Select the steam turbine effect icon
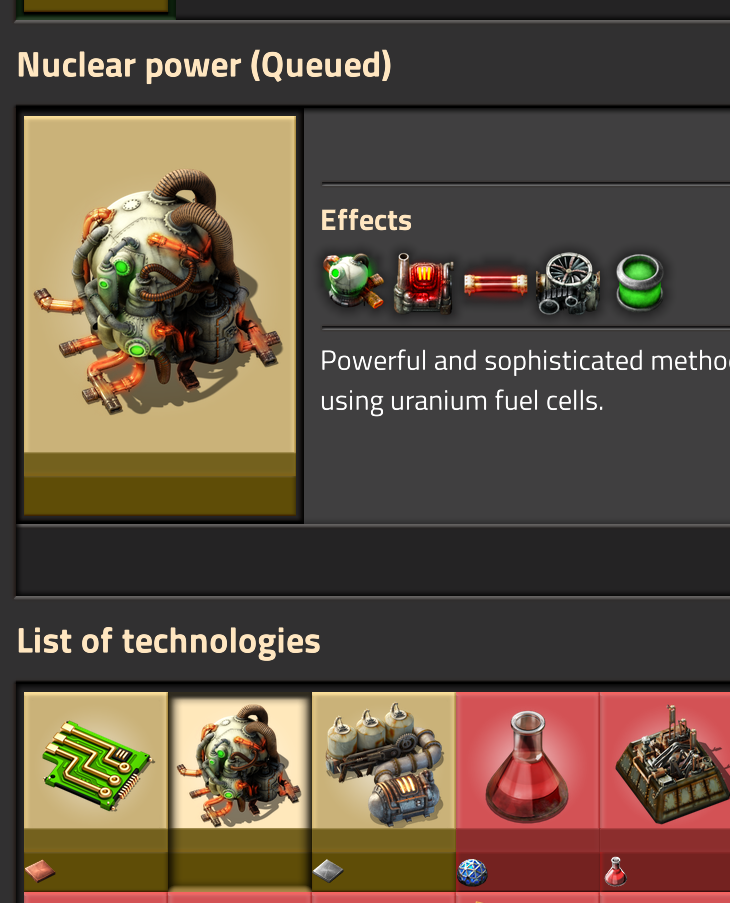 (x=568, y=283)
